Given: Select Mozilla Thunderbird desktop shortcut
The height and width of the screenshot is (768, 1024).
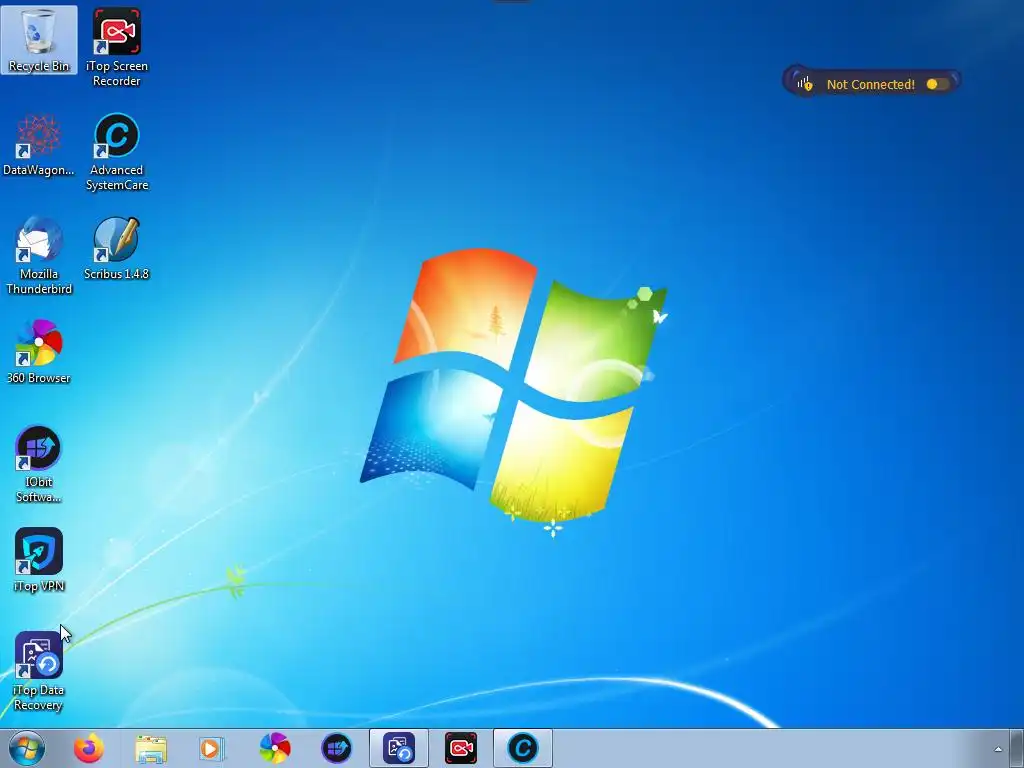Looking at the screenshot, I should pos(39,256).
